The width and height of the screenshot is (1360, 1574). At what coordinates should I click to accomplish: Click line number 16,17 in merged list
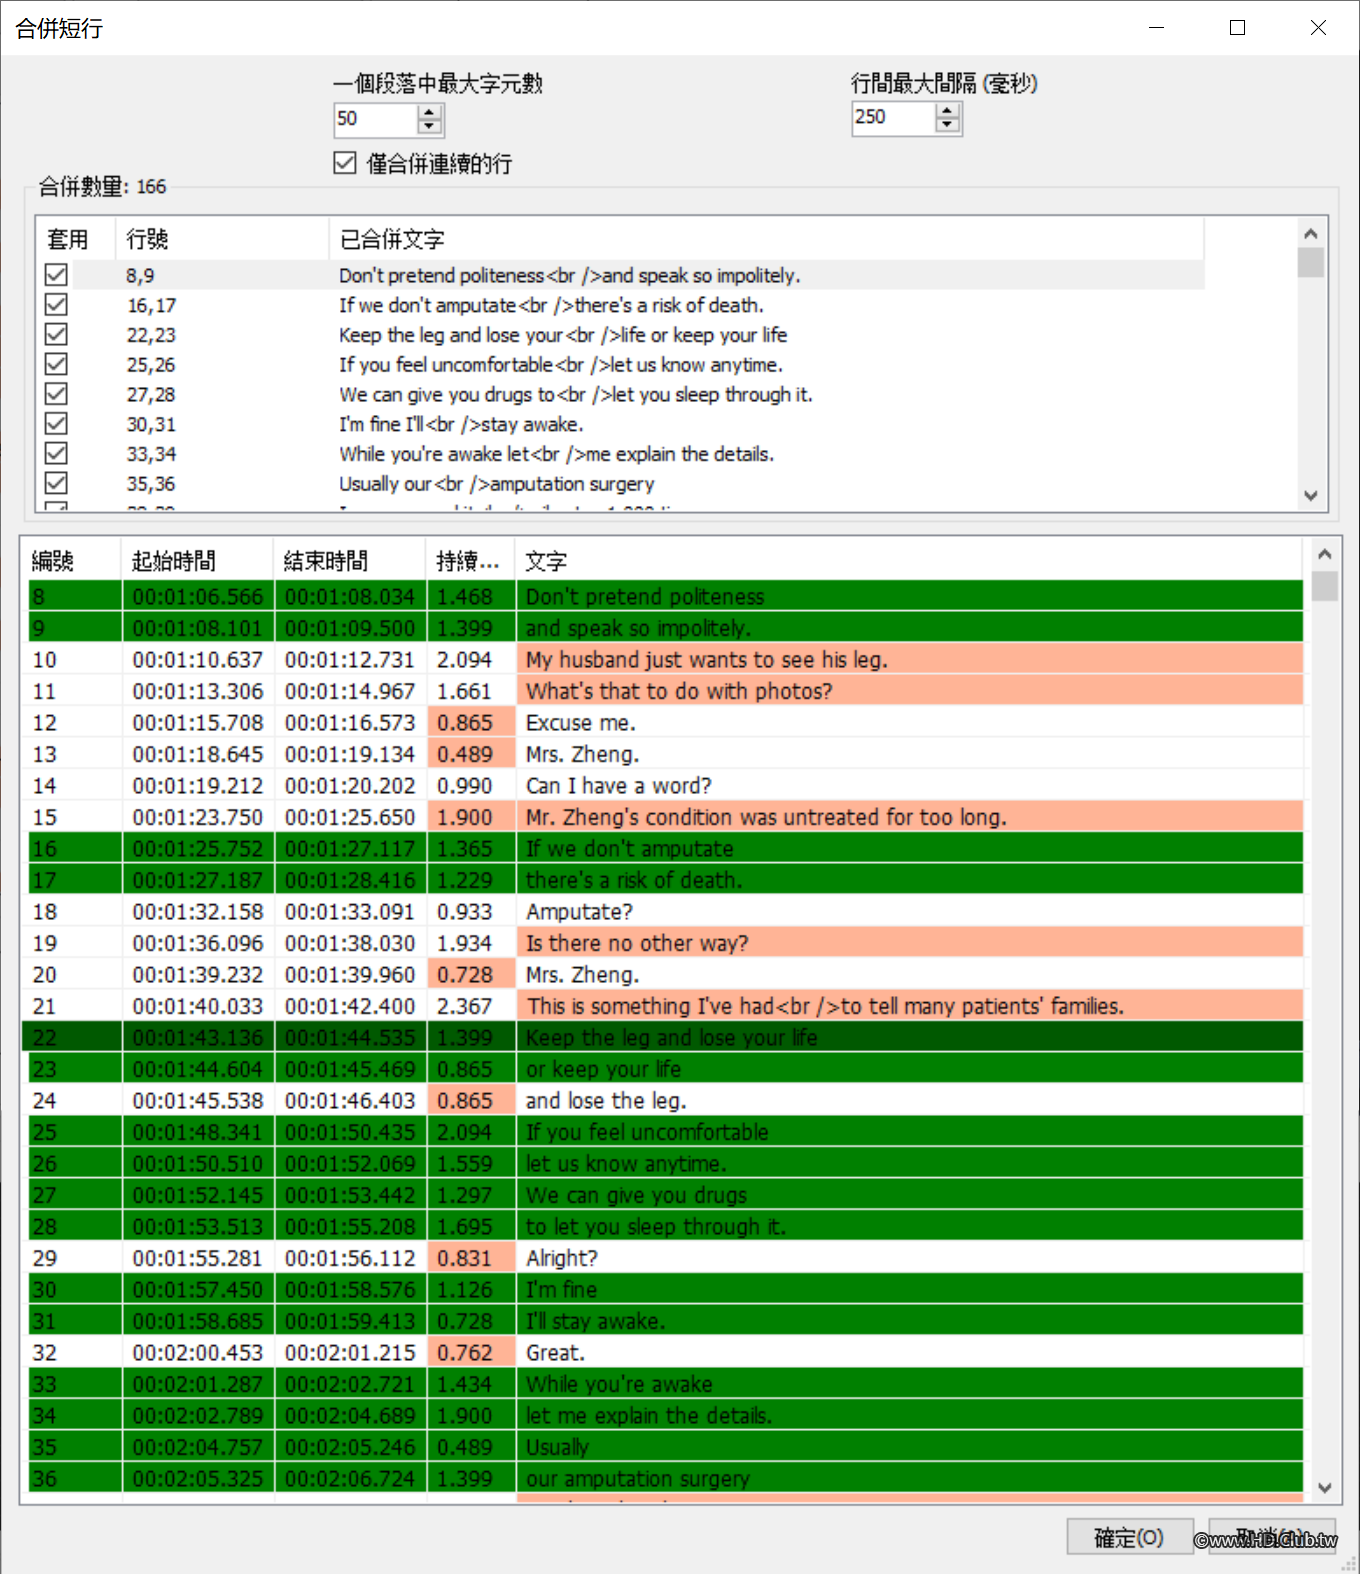point(151,305)
